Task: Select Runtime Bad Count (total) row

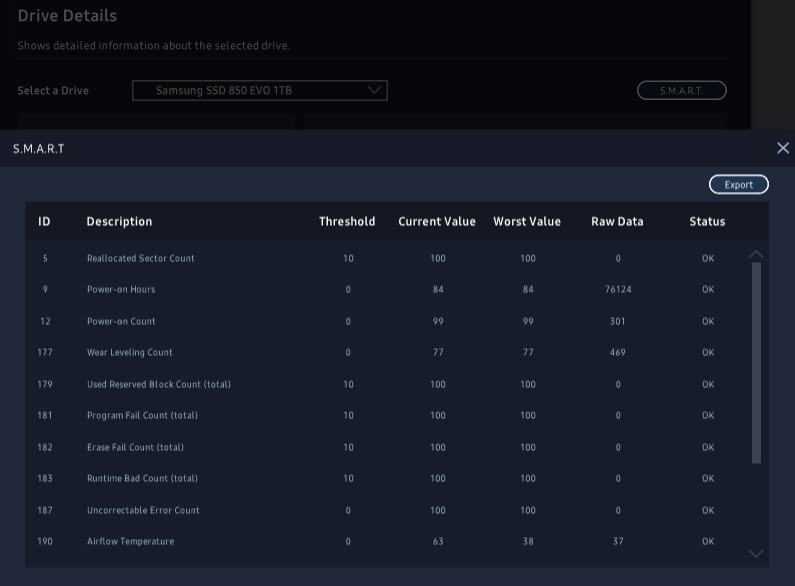Action: coord(388,478)
